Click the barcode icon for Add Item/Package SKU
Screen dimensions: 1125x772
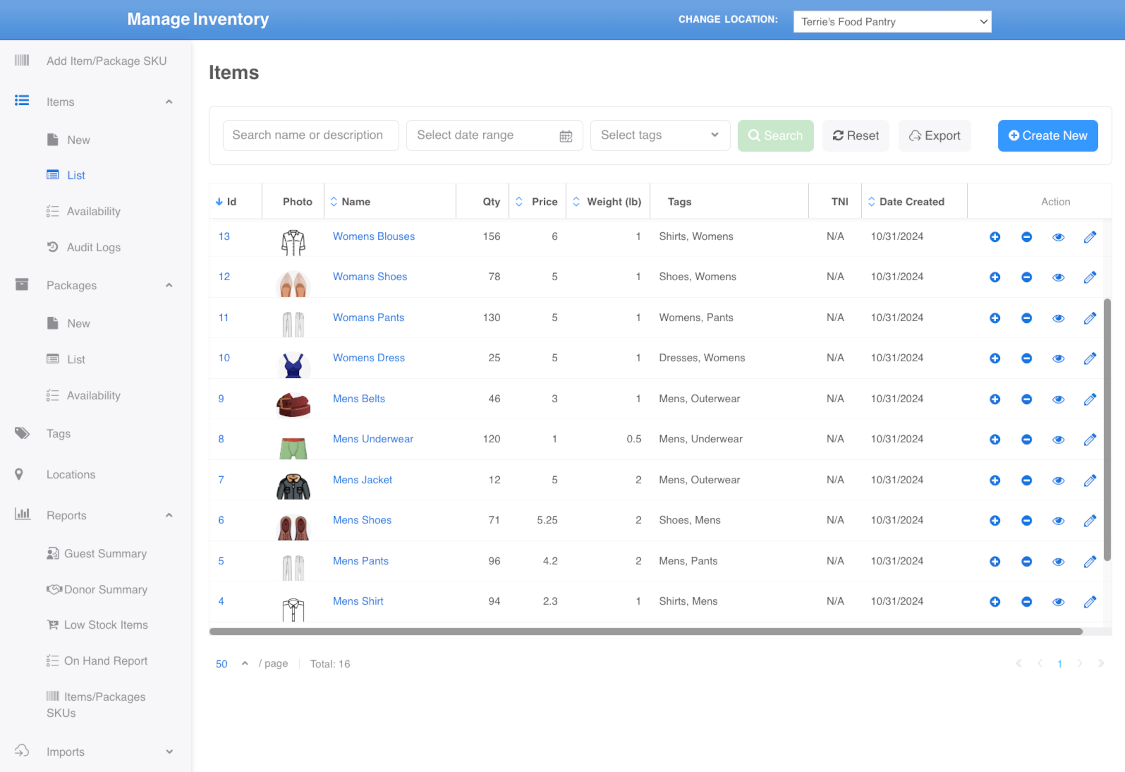pos(22,61)
